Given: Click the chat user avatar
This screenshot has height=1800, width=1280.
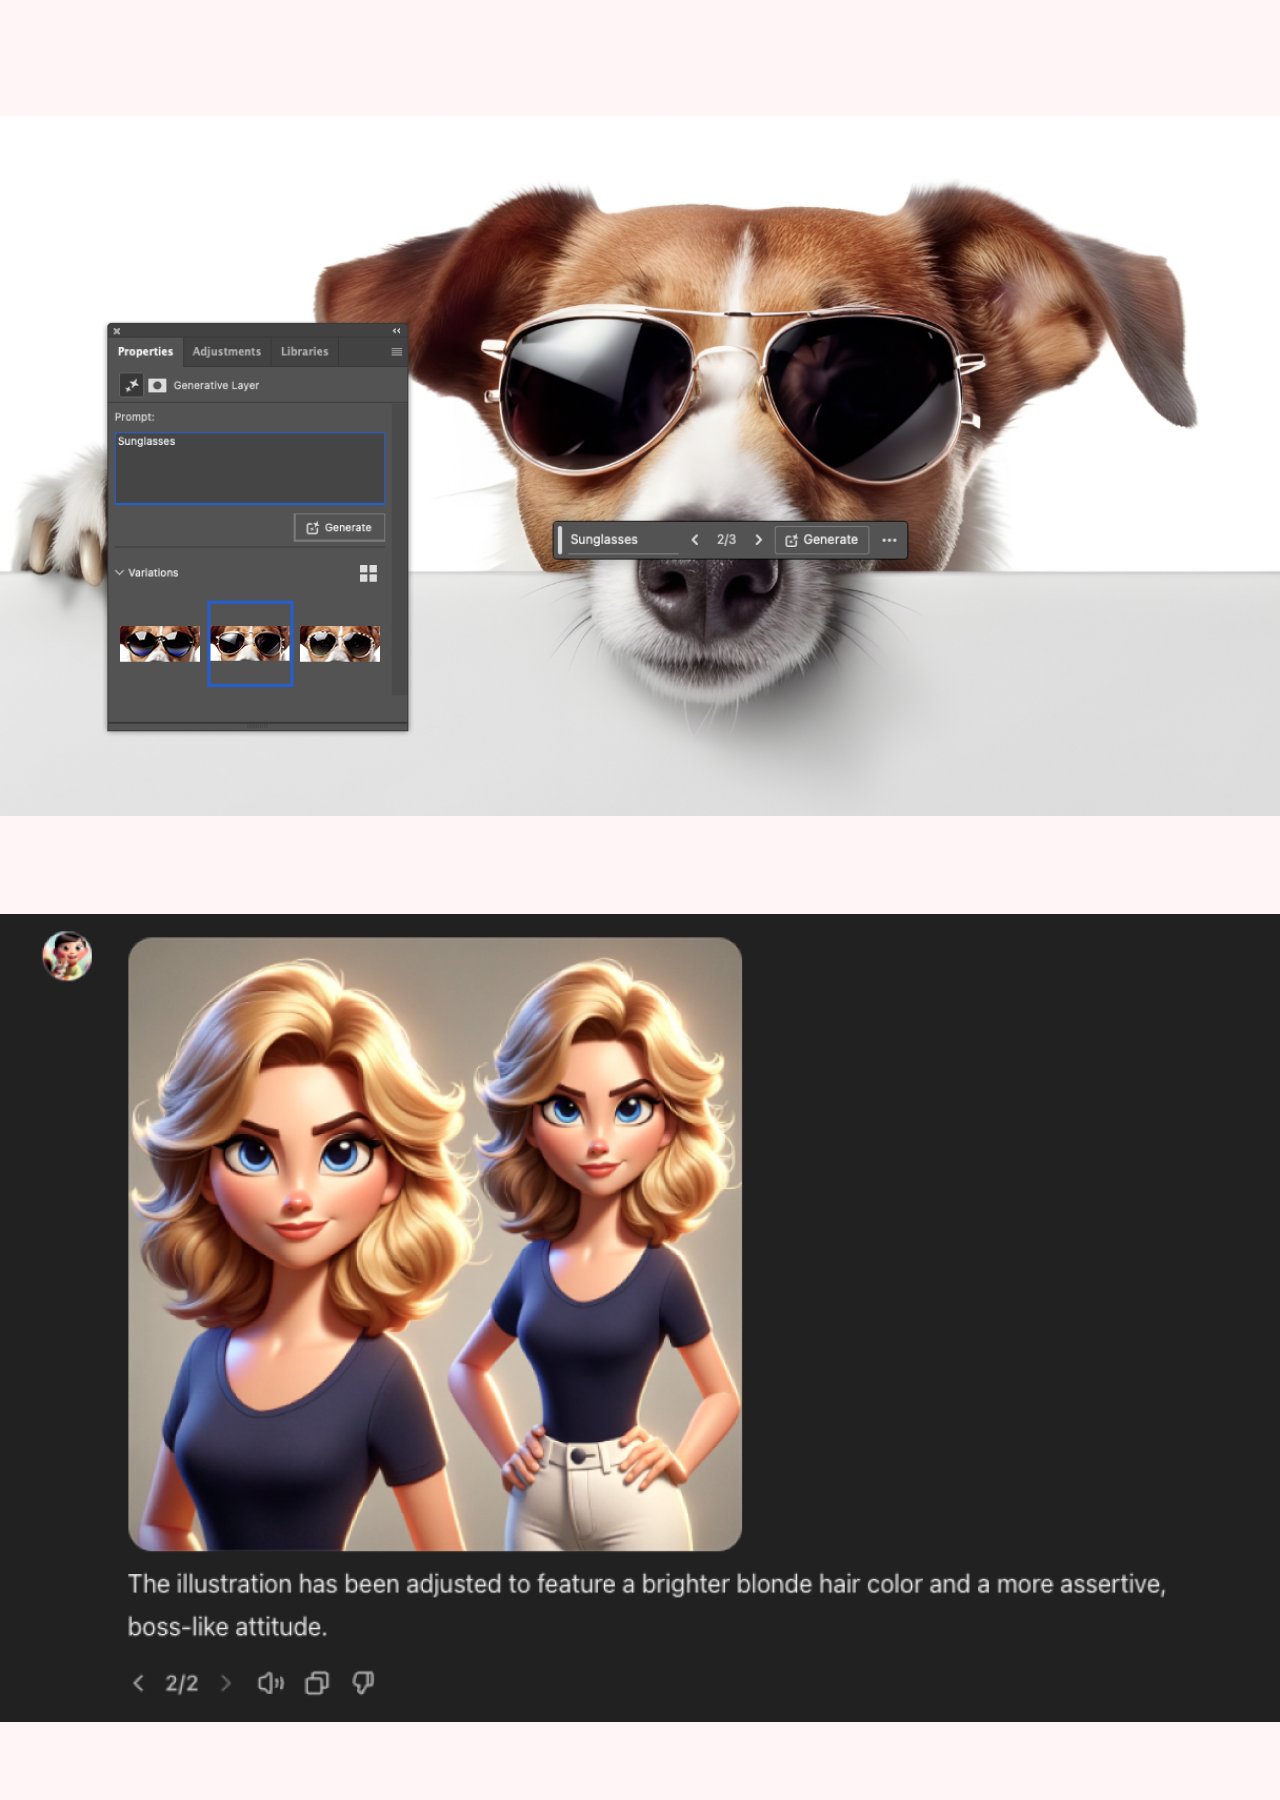Looking at the screenshot, I should pyautogui.click(x=67, y=956).
